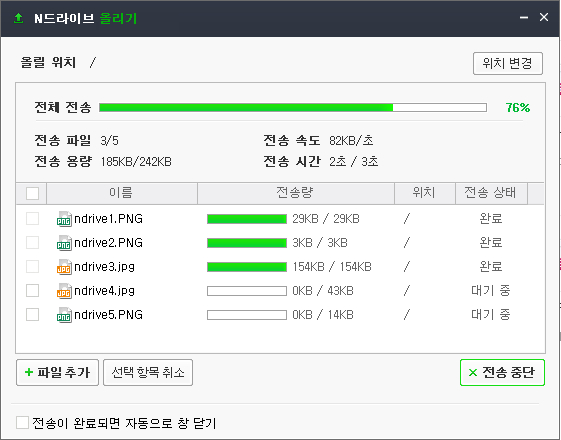Click the ndrive3.jpg JPG file icon

pyautogui.click(x=64, y=267)
